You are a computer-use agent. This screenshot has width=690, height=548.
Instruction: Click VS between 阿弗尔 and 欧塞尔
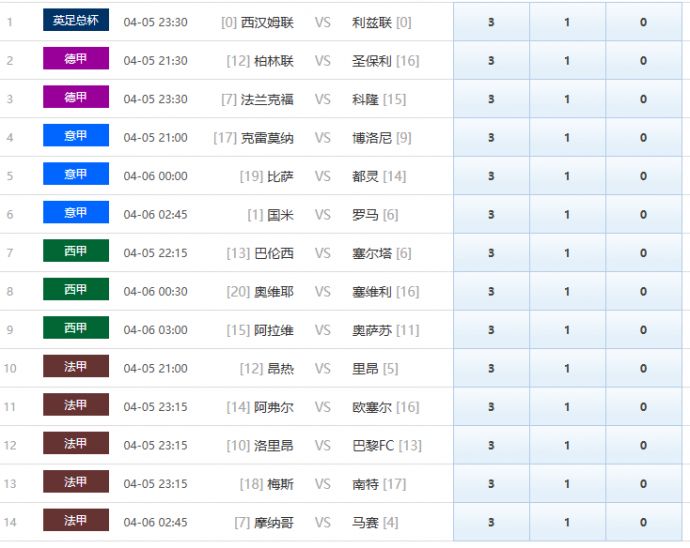tap(322, 407)
